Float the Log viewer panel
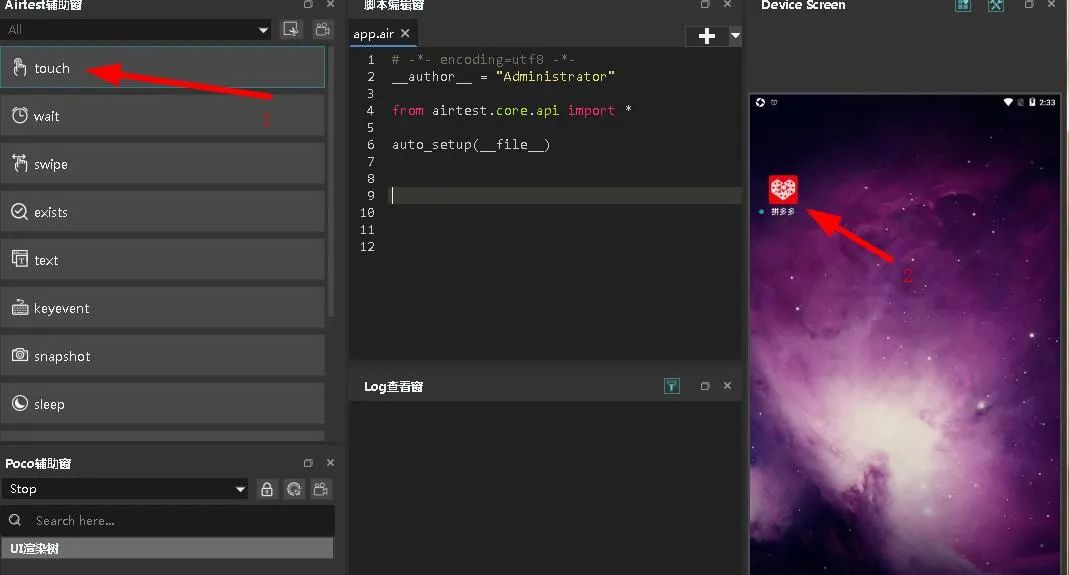 pyautogui.click(x=705, y=386)
